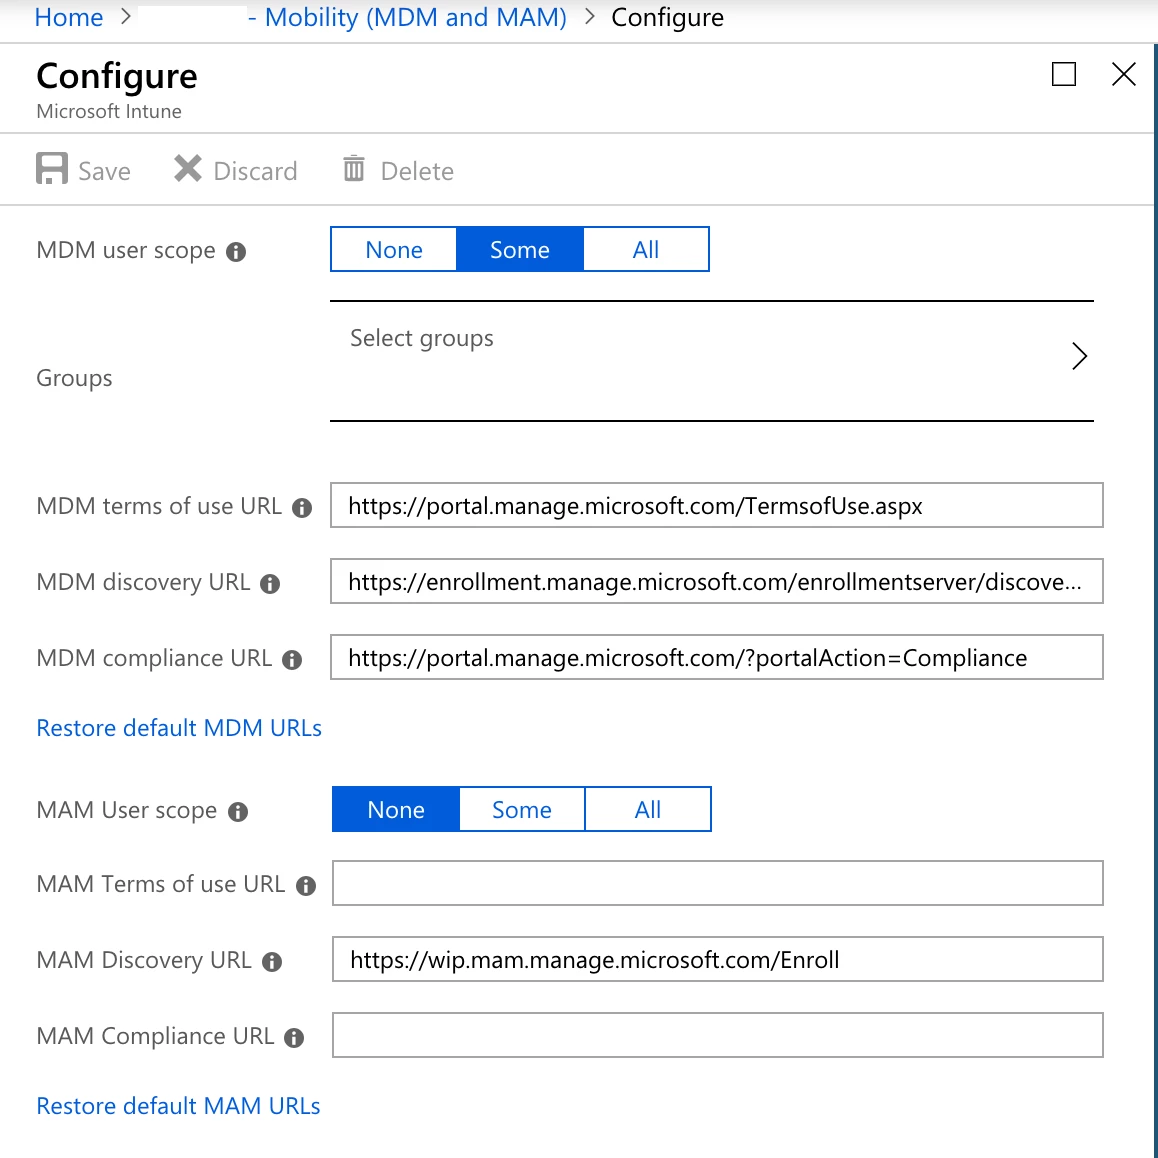1158x1158 pixels.
Task: Open info tooltip for MDM user scope
Action: click(x=236, y=252)
